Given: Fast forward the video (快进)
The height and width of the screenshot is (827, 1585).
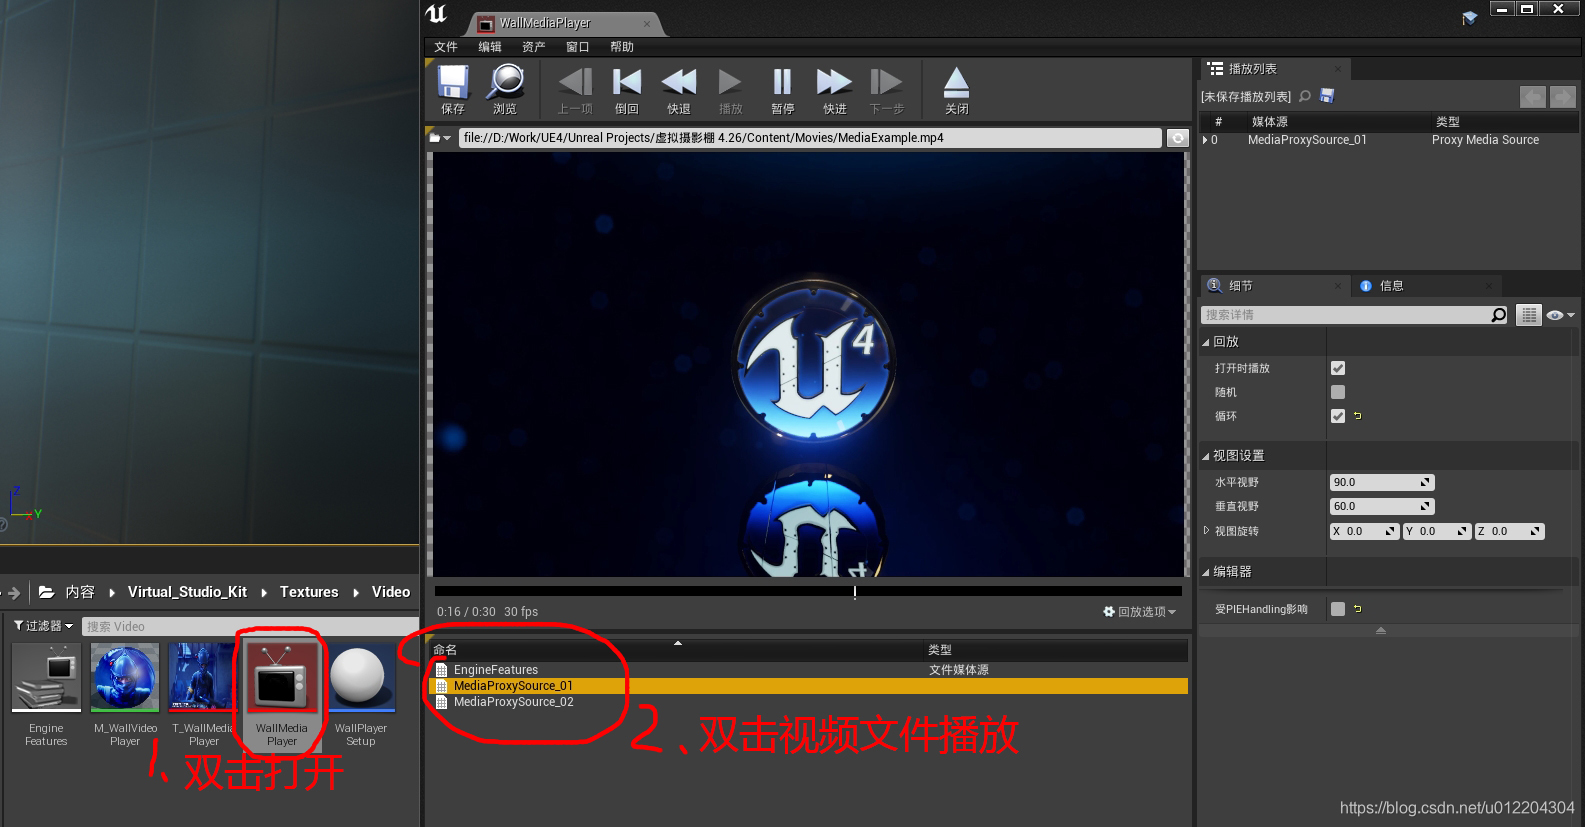Looking at the screenshot, I should tap(835, 90).
